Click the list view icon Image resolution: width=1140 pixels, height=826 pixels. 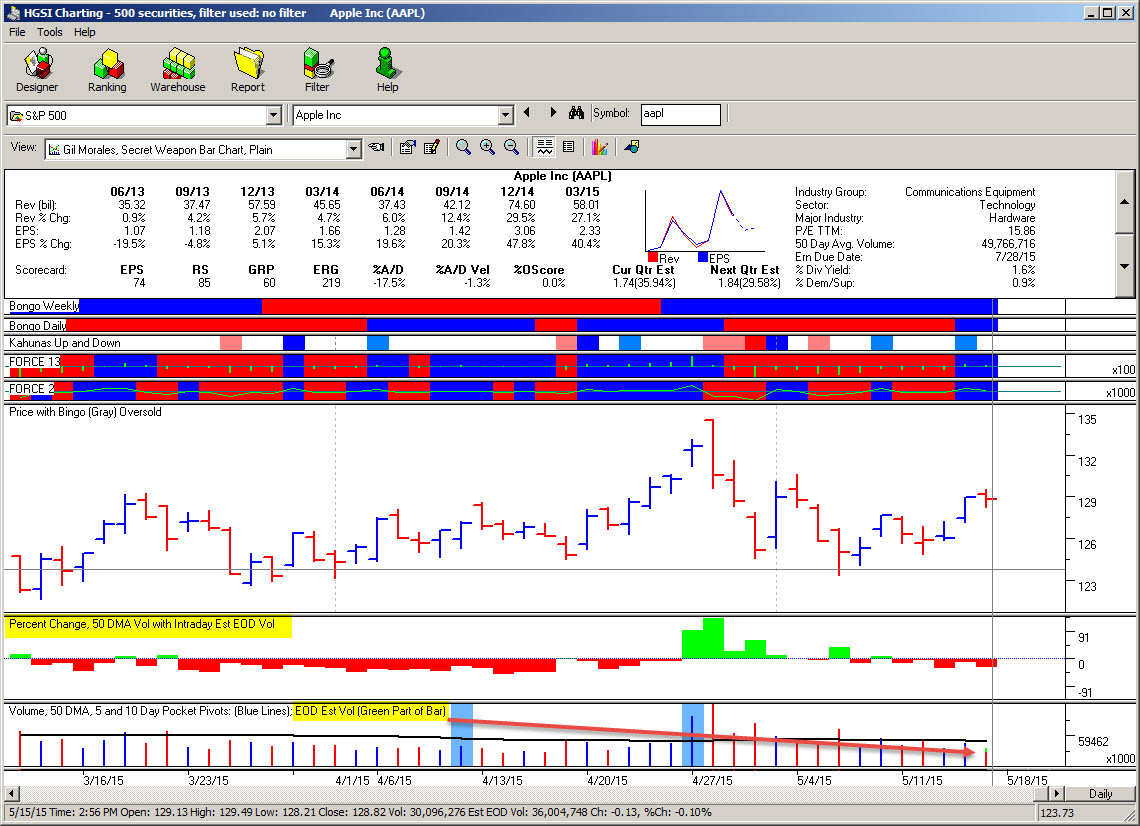pyautogui.click(x=569, y=148)
